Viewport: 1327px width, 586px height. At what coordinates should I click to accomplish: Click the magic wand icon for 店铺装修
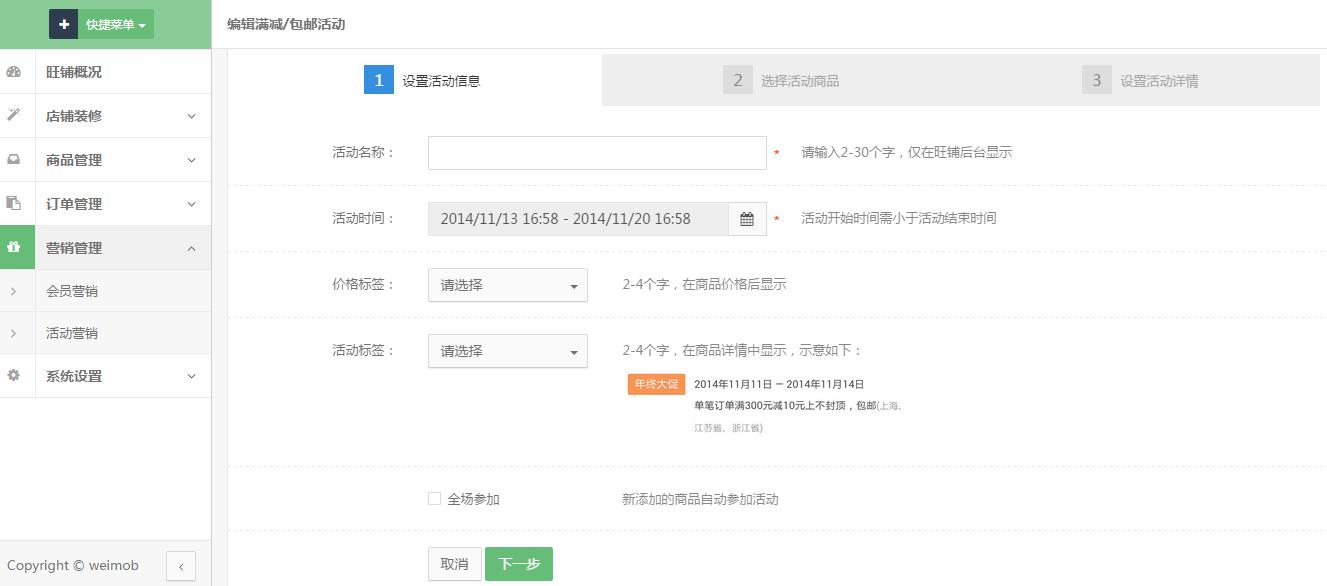14,115
